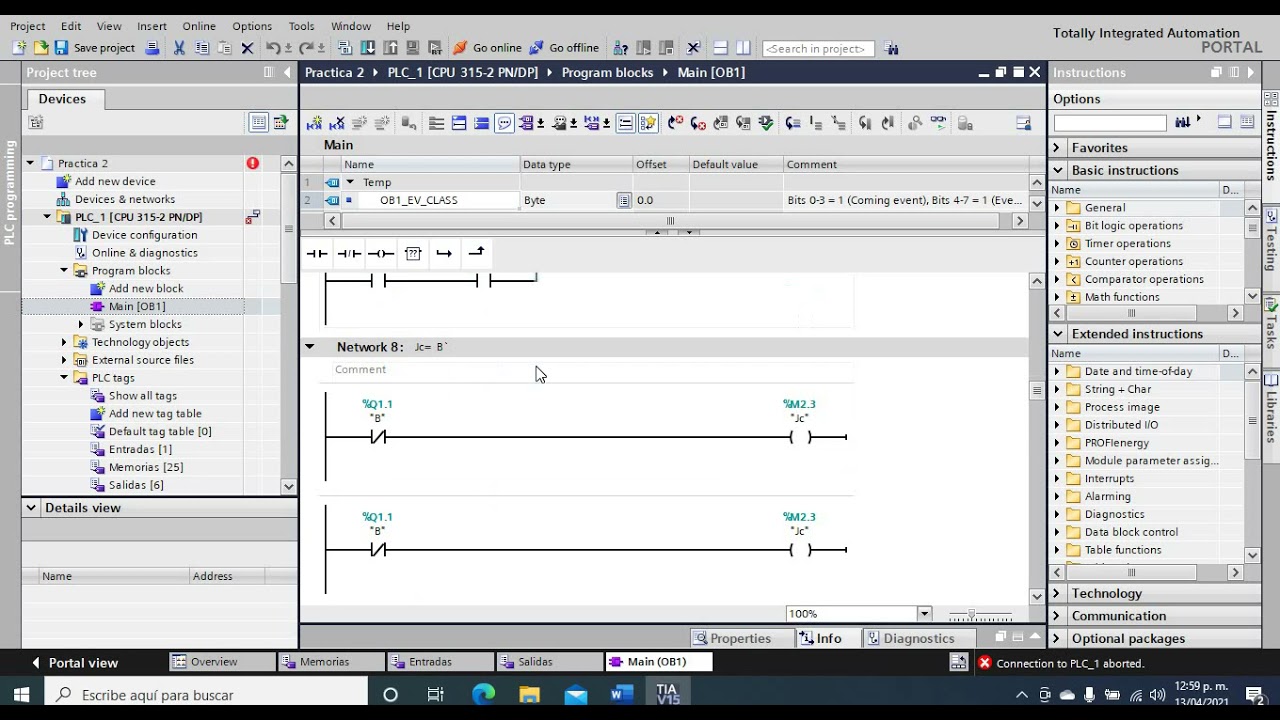Expand the Favorites instructions section

[x=1056, y=148]
